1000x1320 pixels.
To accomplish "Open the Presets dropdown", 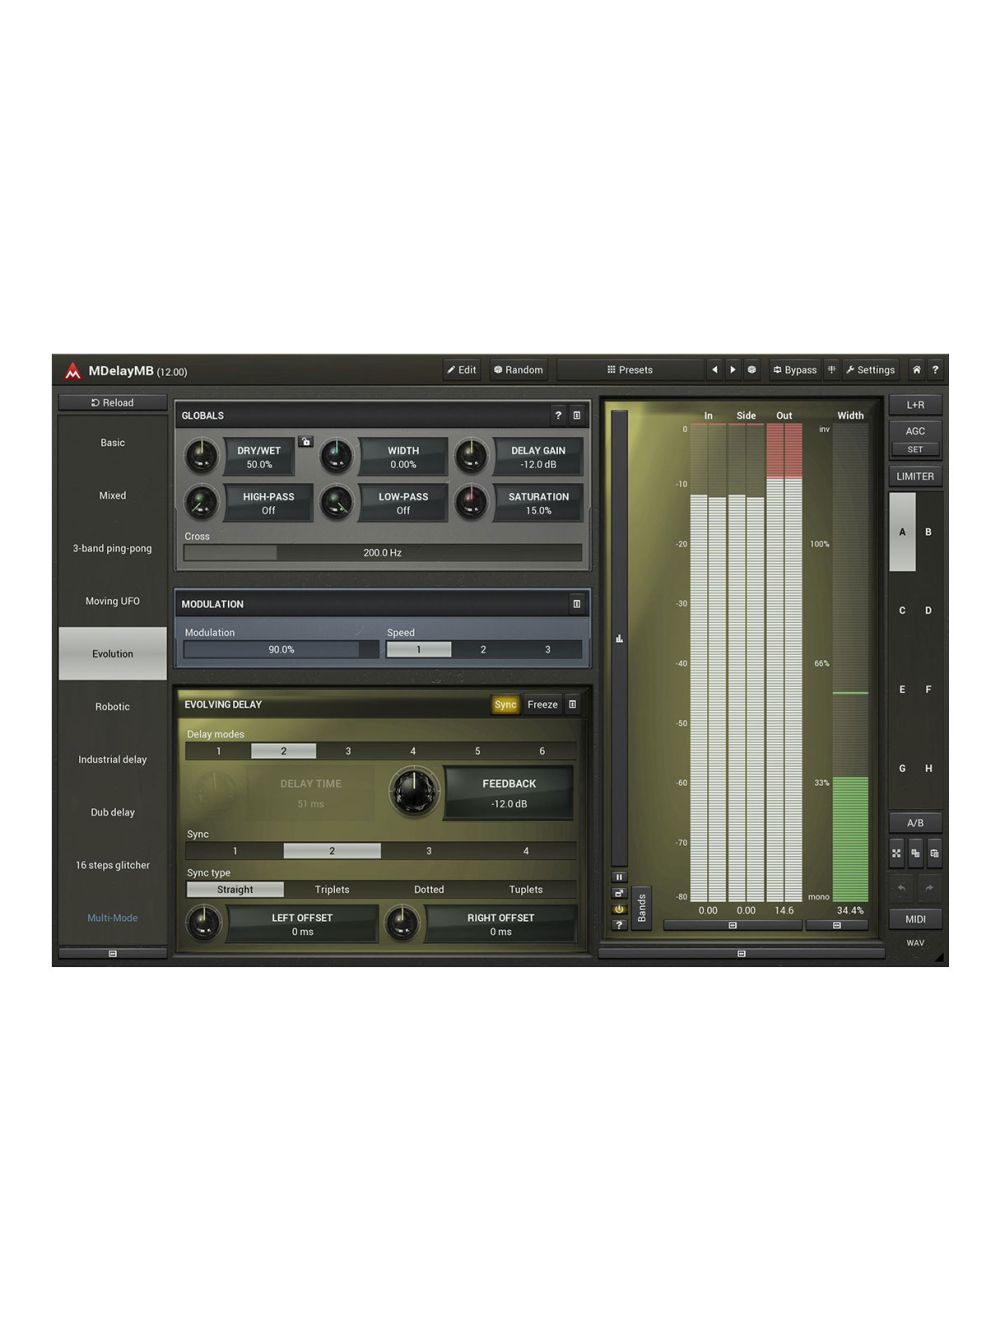I will pyautogui.click(x=630, y=370).
